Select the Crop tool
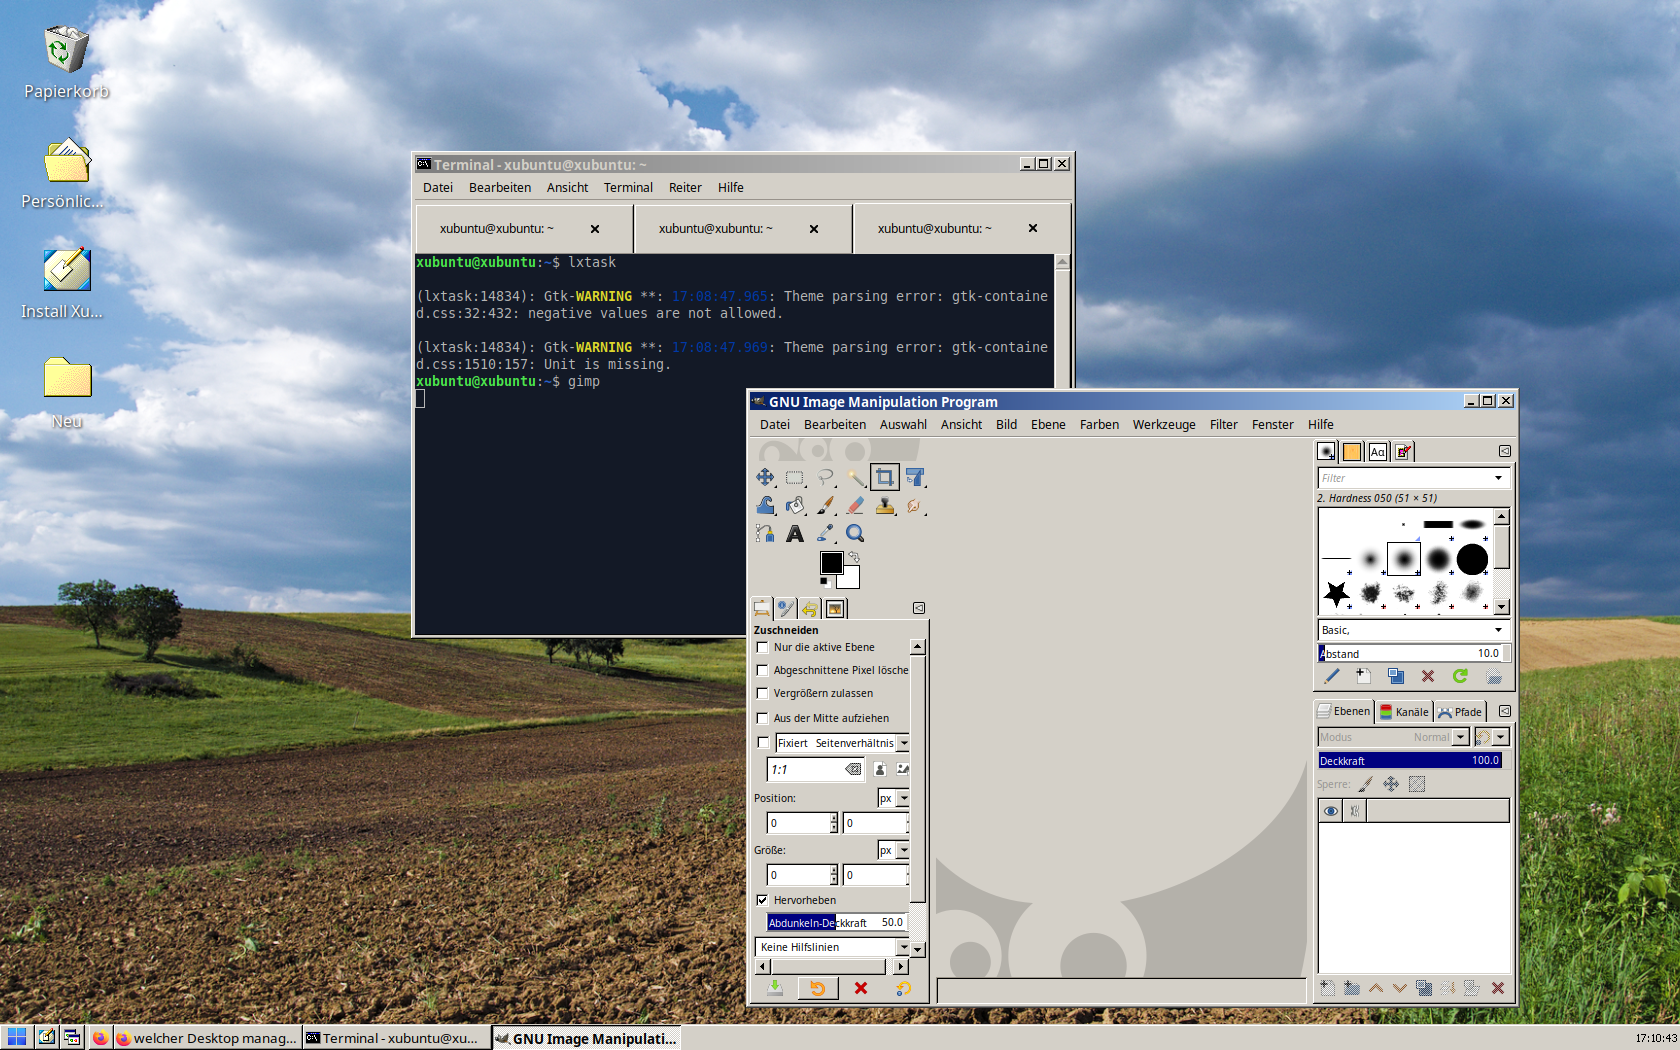Viewport: 1680px width, 1050px height. pyautogui.click(x=885, y=477)
